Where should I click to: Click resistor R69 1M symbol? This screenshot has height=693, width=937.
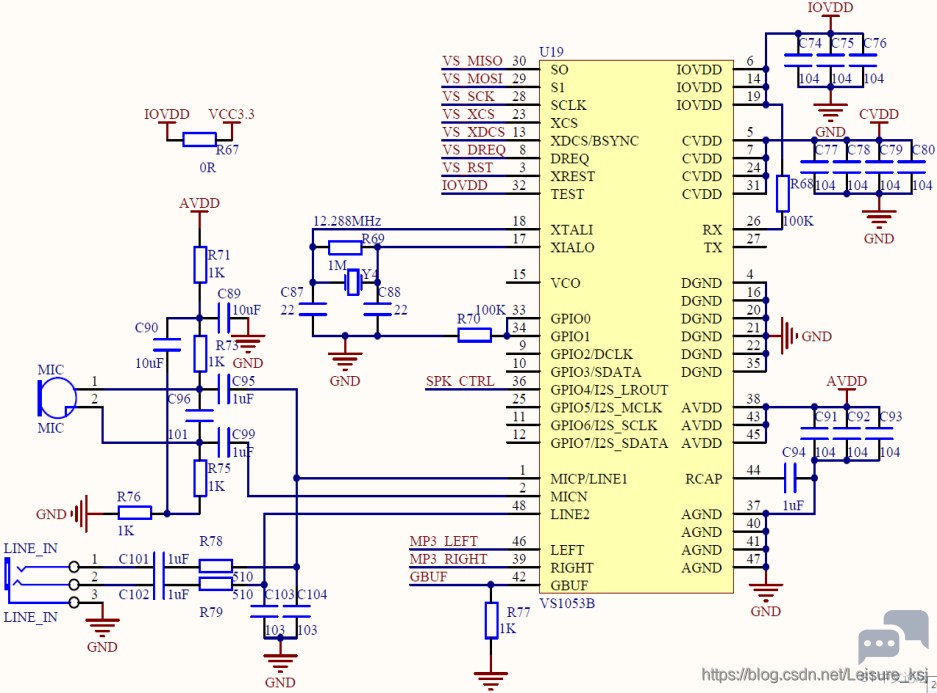(x=345, y=247)
